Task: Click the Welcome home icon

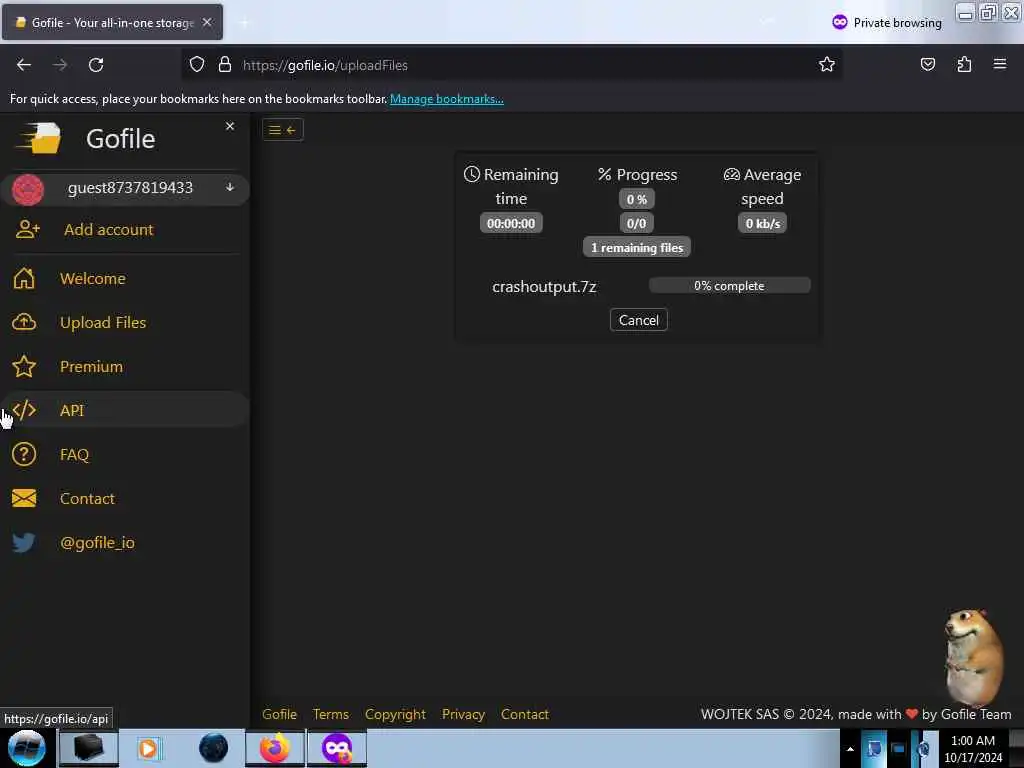Action: click(24, 278)
